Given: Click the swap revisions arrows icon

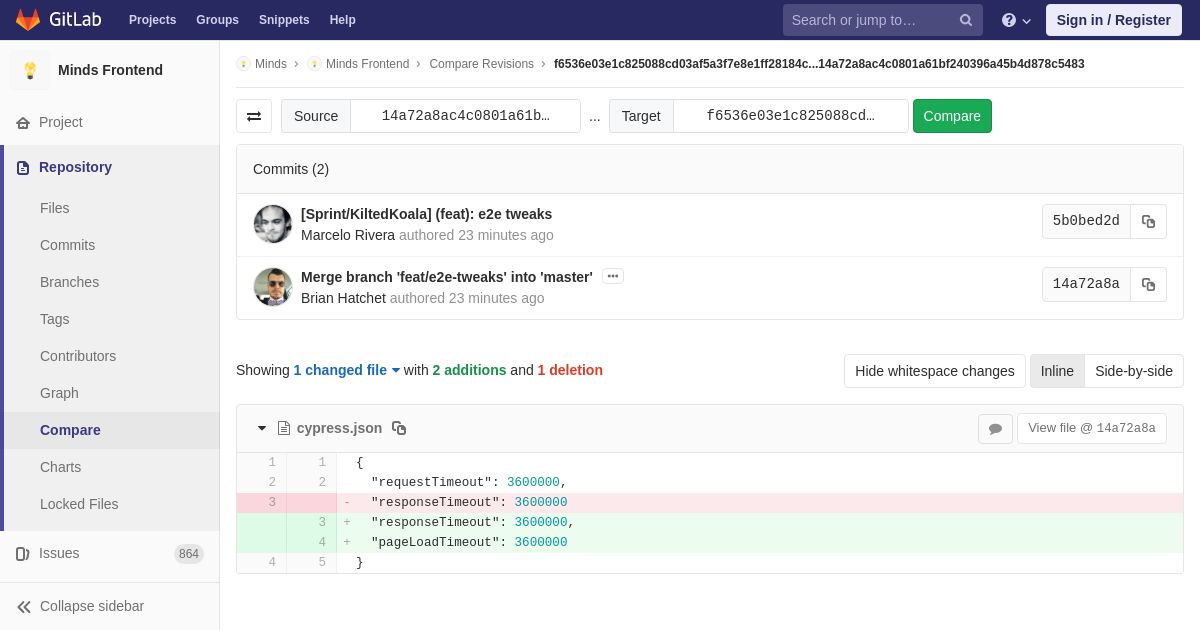Looking at the screenshot, I should (254, 116).
